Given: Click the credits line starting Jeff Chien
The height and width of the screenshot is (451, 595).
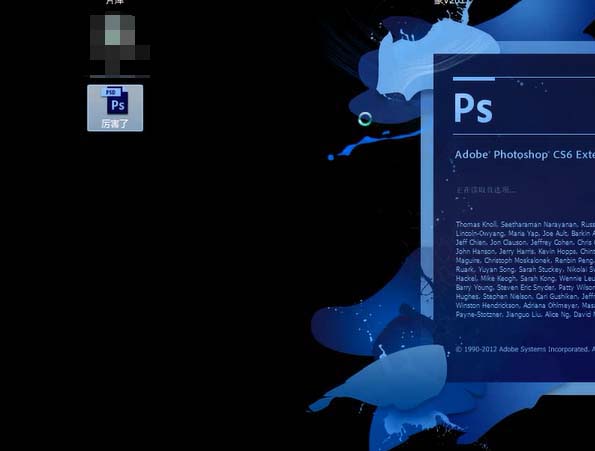Looking at the screenshot, I should [x=525, y=242].
